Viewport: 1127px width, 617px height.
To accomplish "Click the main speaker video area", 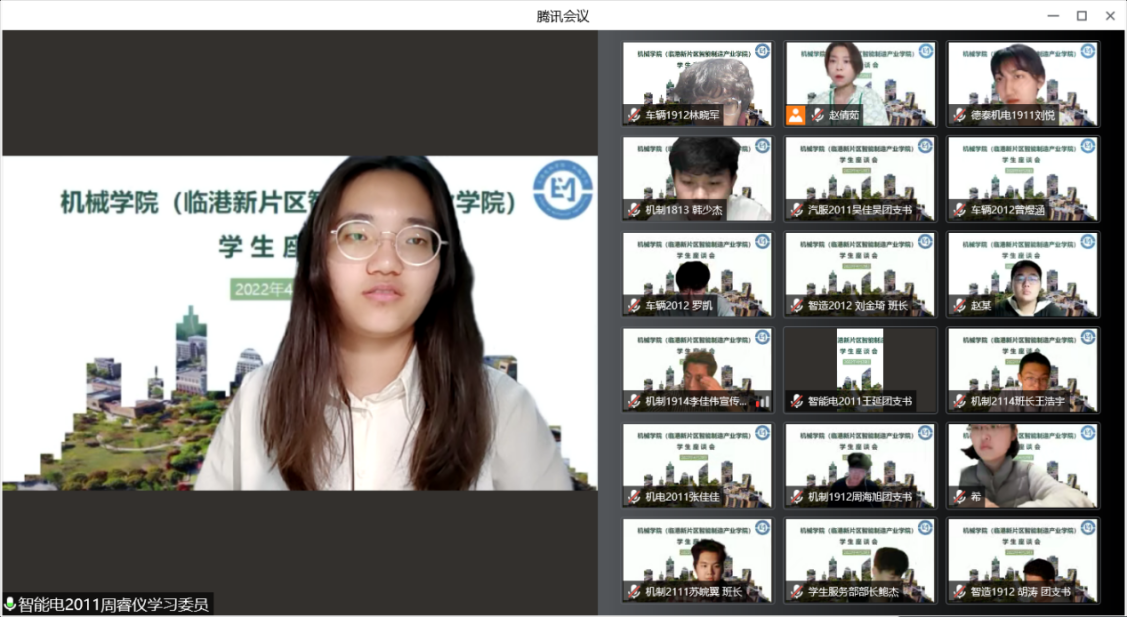I will coord(300,320).
